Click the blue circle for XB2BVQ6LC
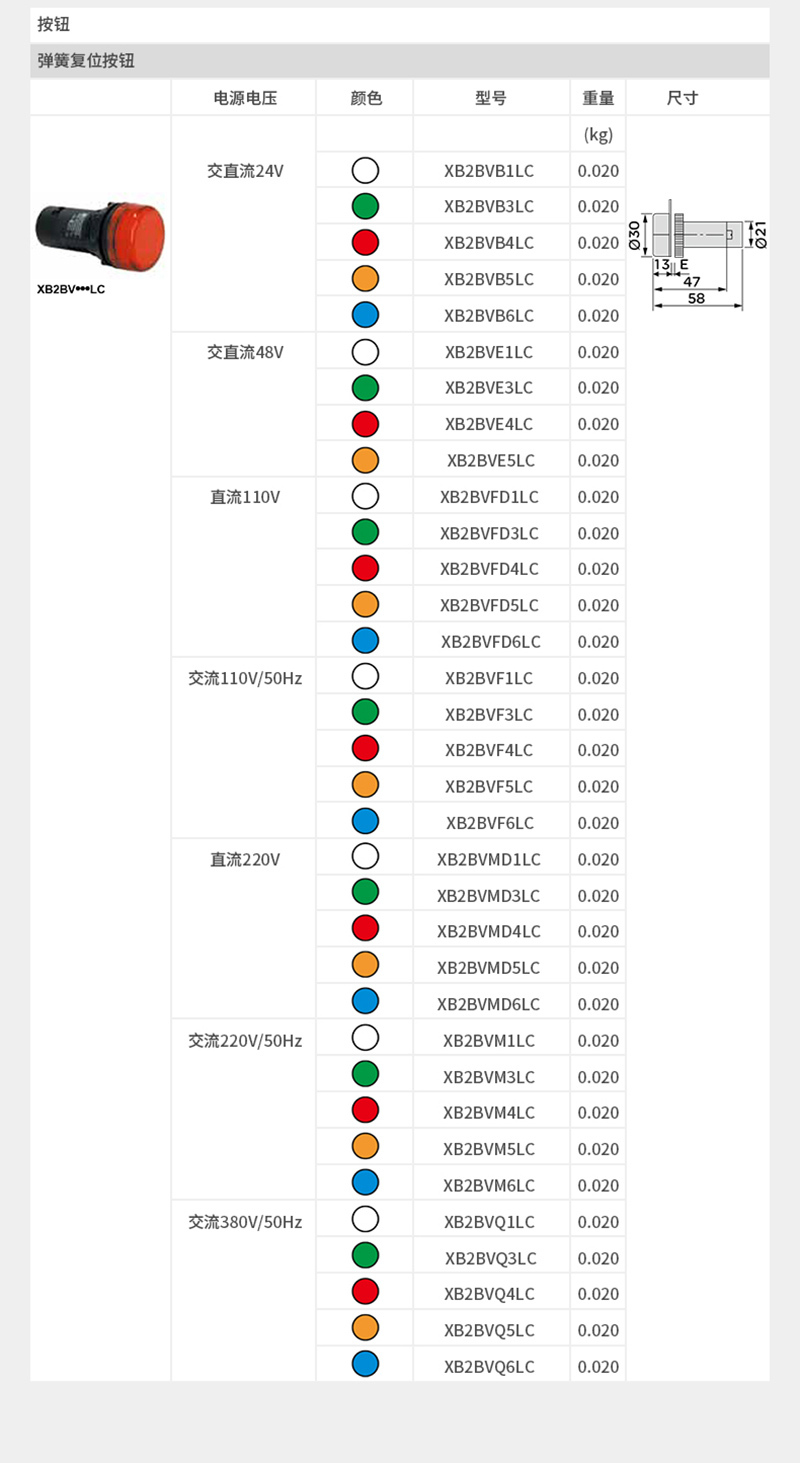 365,1366
